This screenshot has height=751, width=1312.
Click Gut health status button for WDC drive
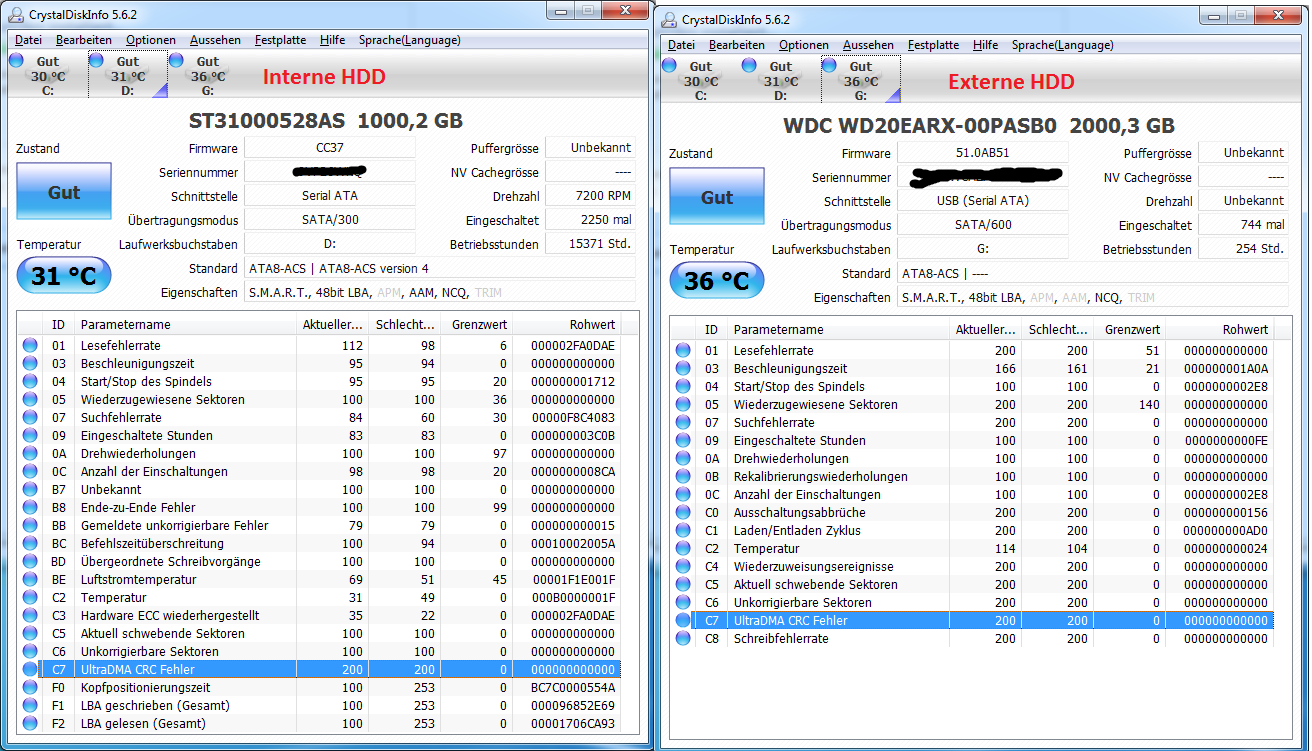tap(717, 198)
